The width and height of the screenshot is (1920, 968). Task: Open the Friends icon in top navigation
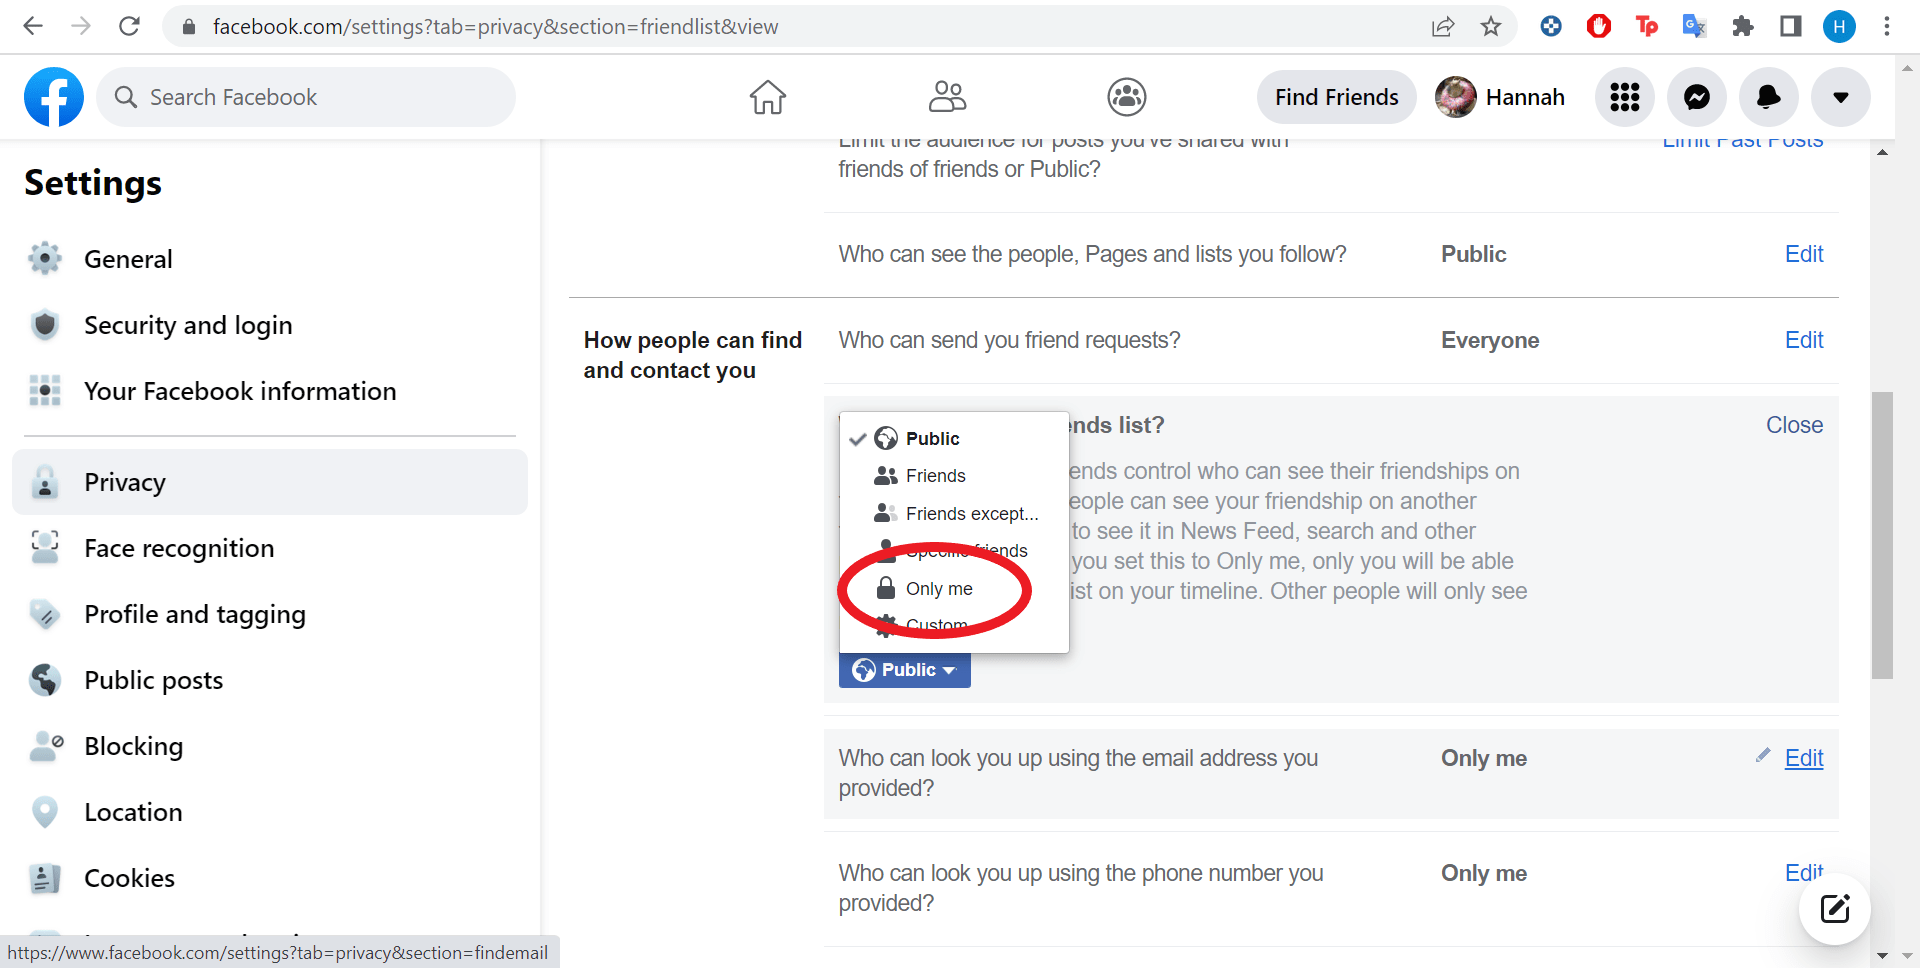[x=947, y=97]
